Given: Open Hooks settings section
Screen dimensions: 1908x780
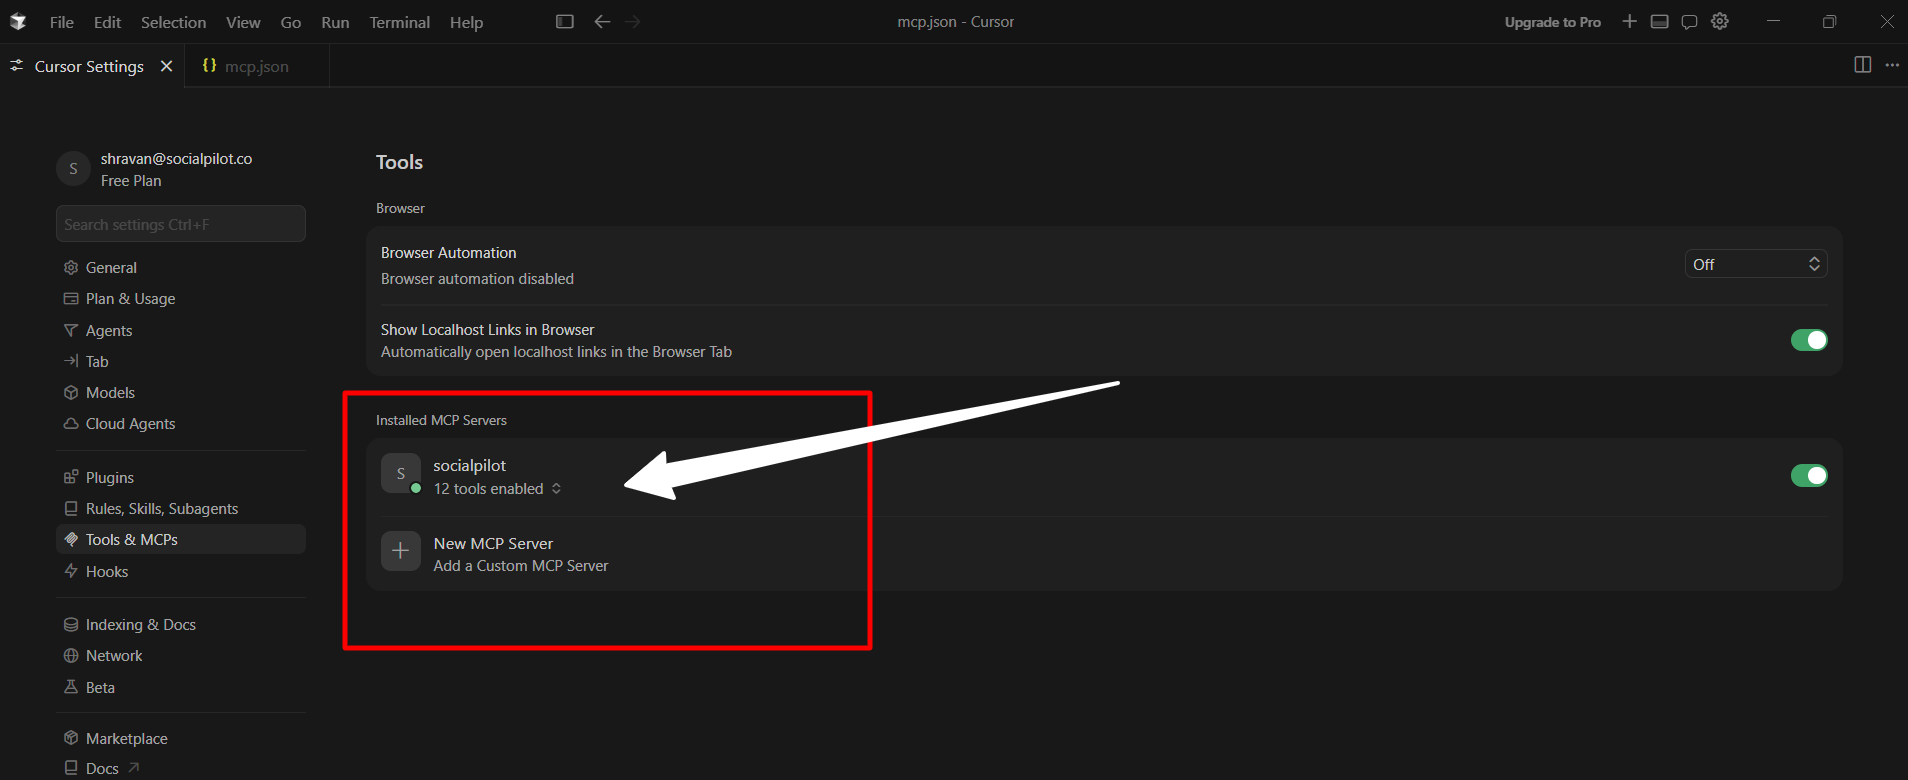Looking at the screenshot, I should pos(181,571).
